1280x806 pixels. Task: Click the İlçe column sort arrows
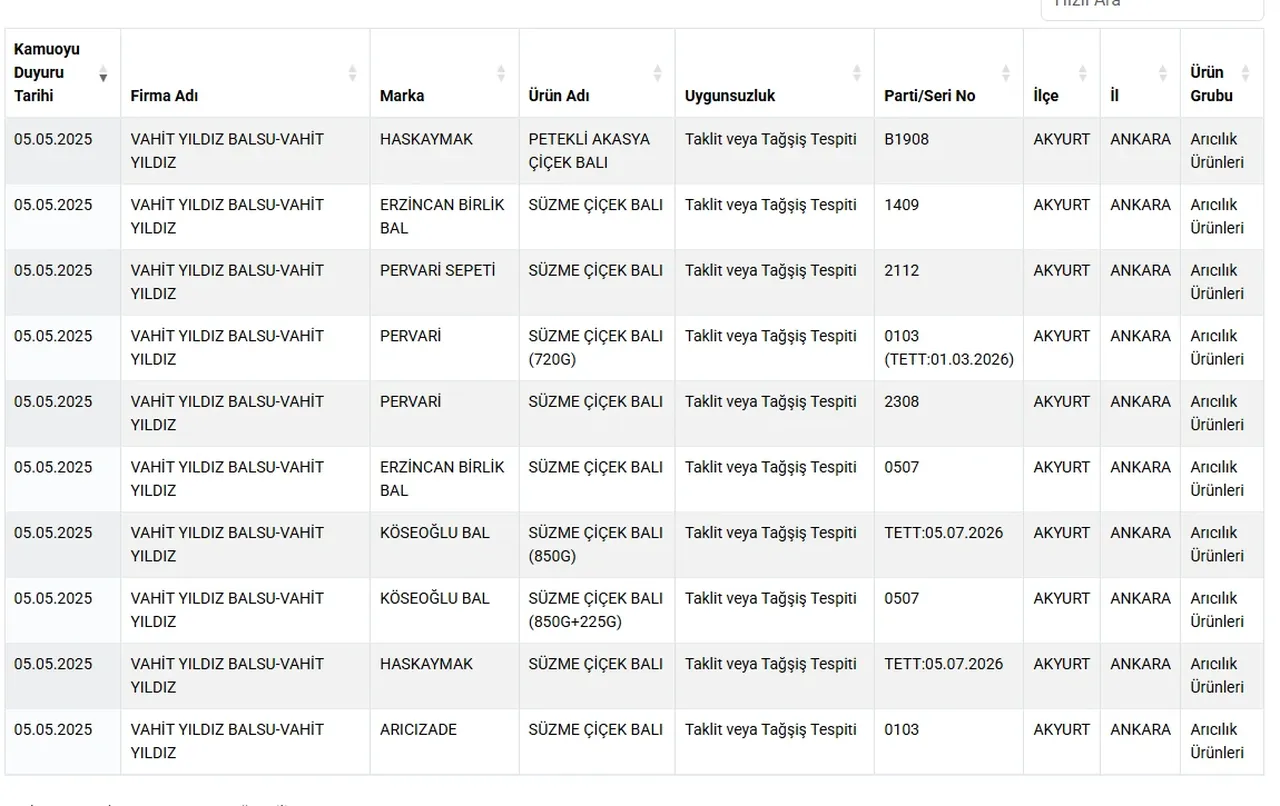pyautogui.click(x=1082, y=73)
